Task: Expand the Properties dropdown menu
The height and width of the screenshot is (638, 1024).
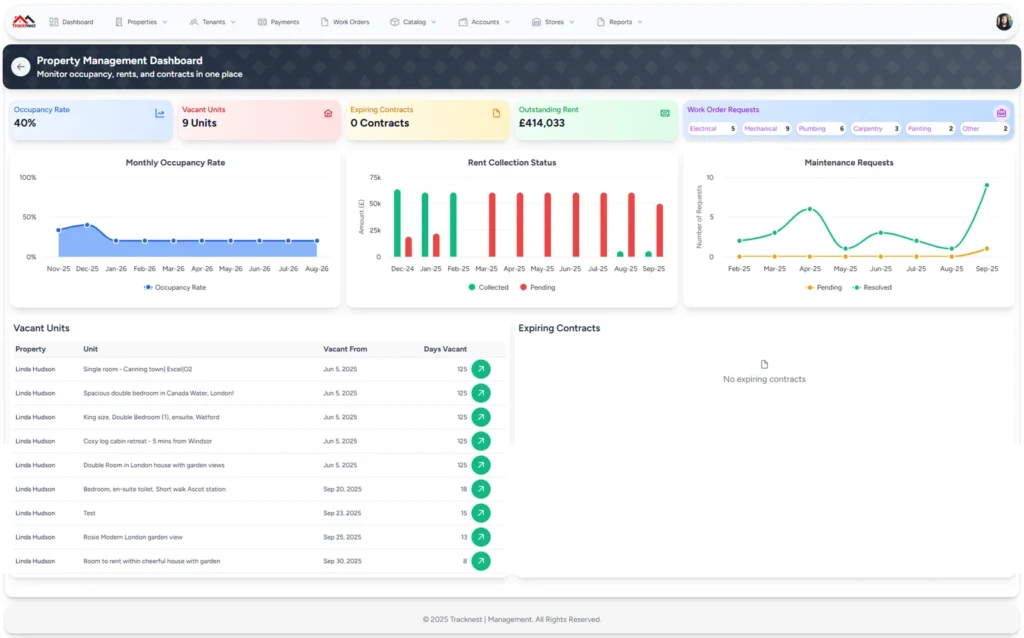Action: [x=141, y=22]
